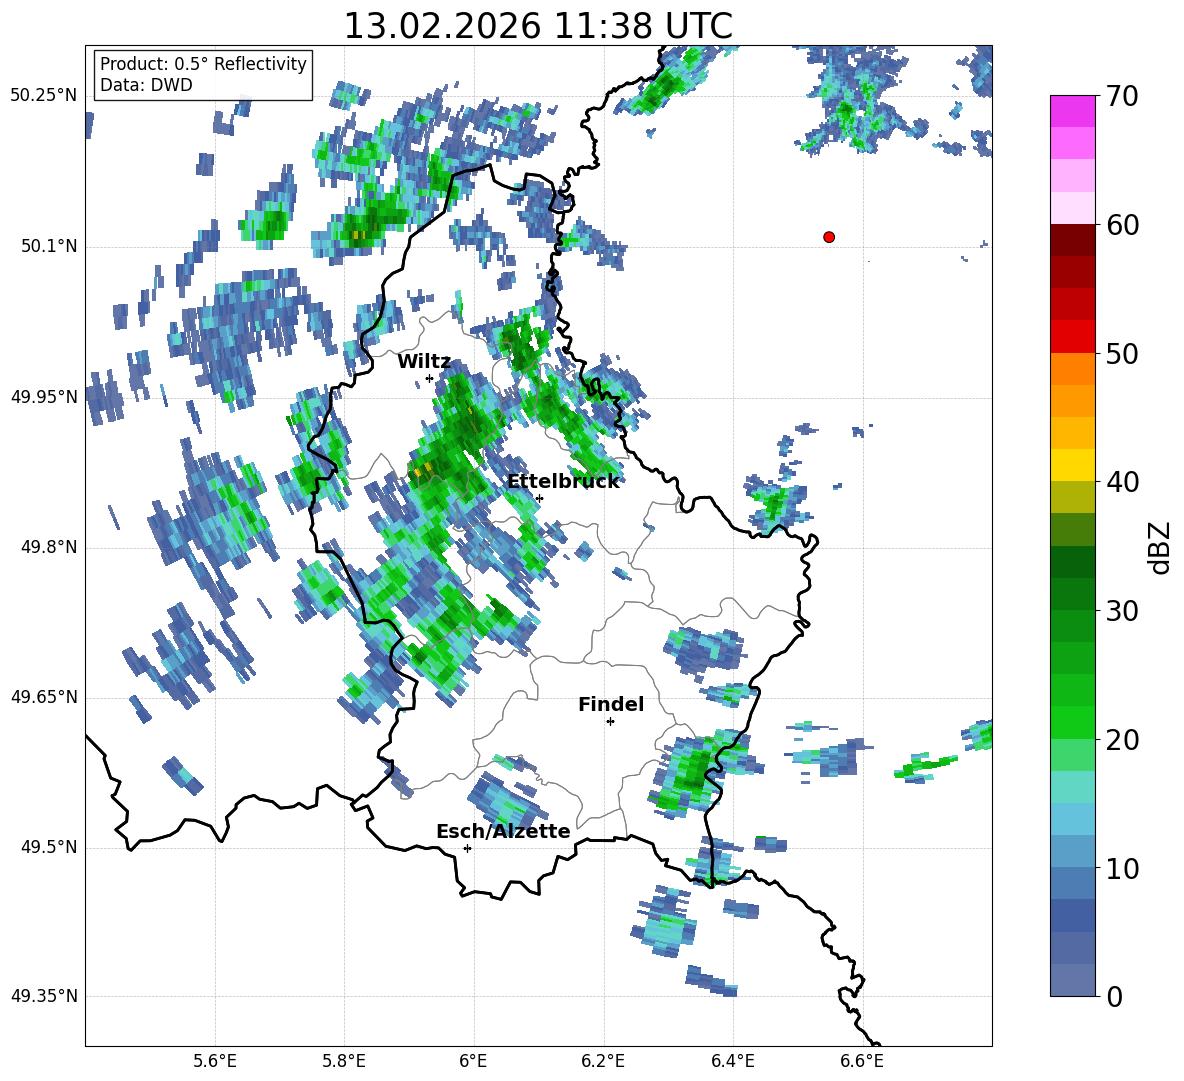Click the 0 colorbar tick label
The width and height of the screenshot is (1184, 1081).
[x=1114, y=996]
